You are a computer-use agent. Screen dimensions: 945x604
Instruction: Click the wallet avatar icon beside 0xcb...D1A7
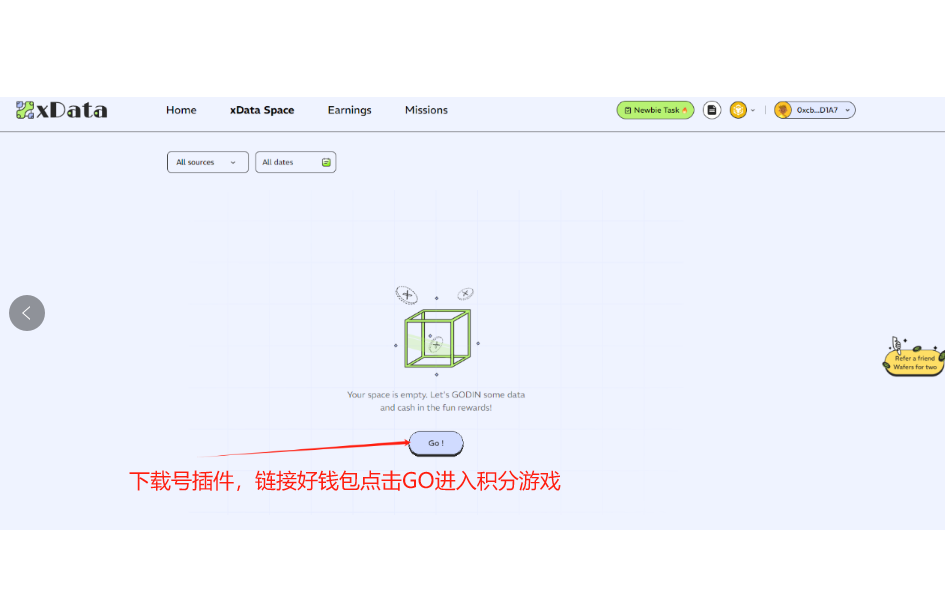pyautogui.click(x=784, y=110)
